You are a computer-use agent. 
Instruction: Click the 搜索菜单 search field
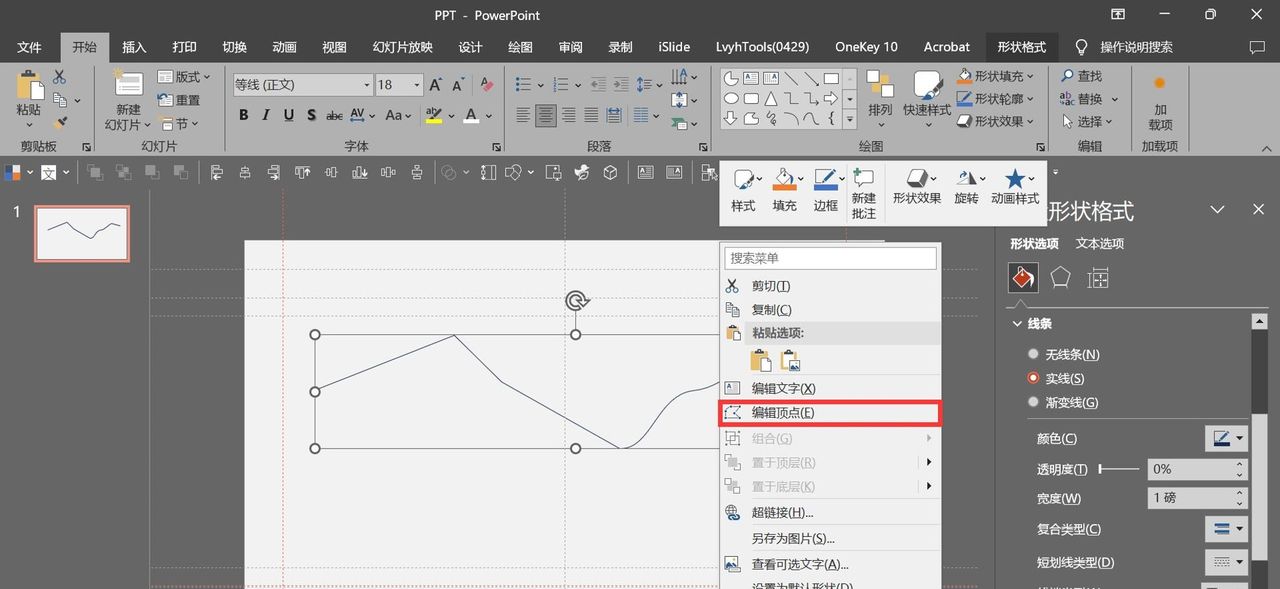click(831, 258)
